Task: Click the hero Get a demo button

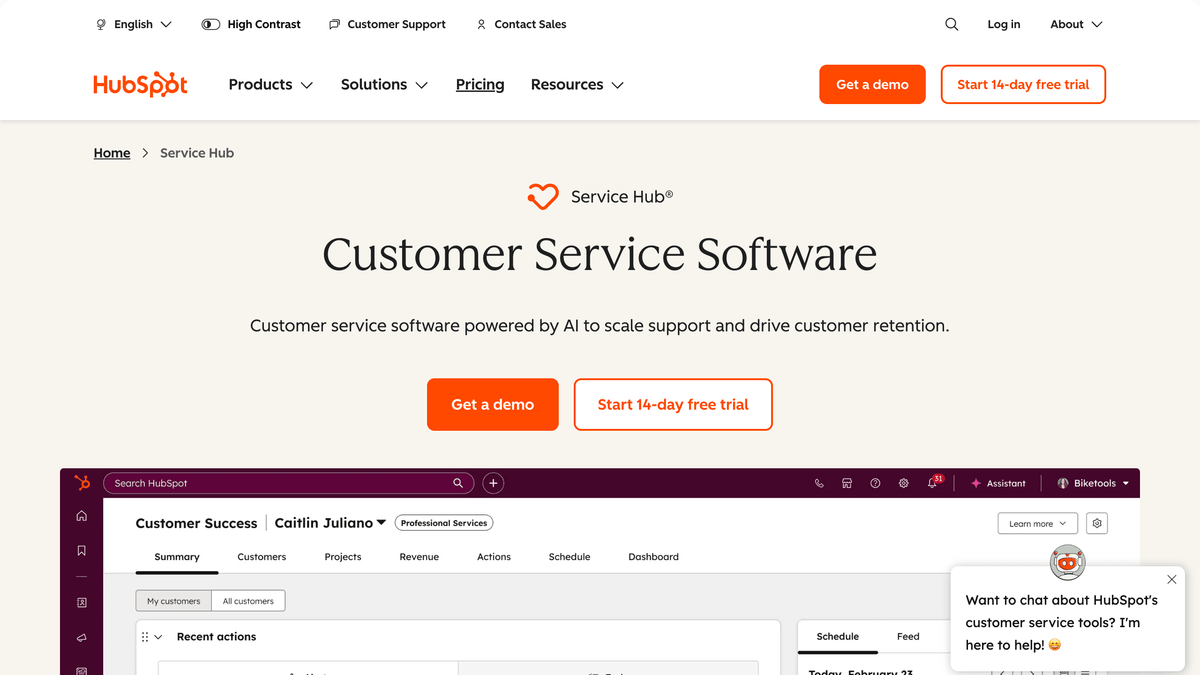Action: pos(493,404)
